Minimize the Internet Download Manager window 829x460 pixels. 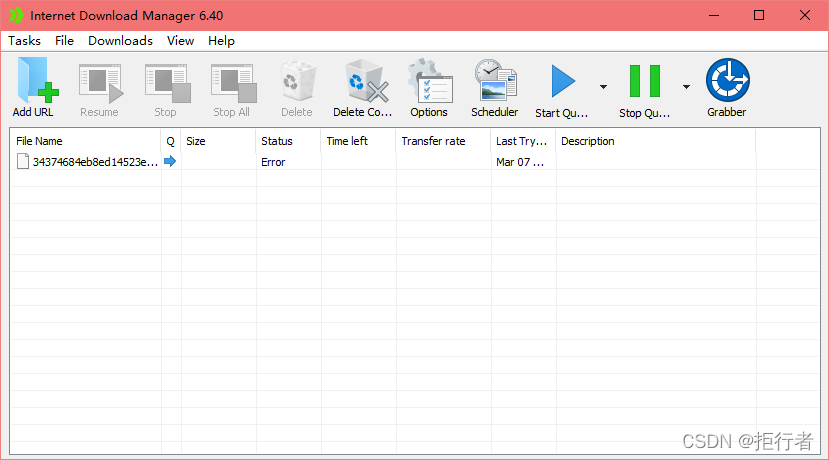pyautogui.click(x=714, y=15)
